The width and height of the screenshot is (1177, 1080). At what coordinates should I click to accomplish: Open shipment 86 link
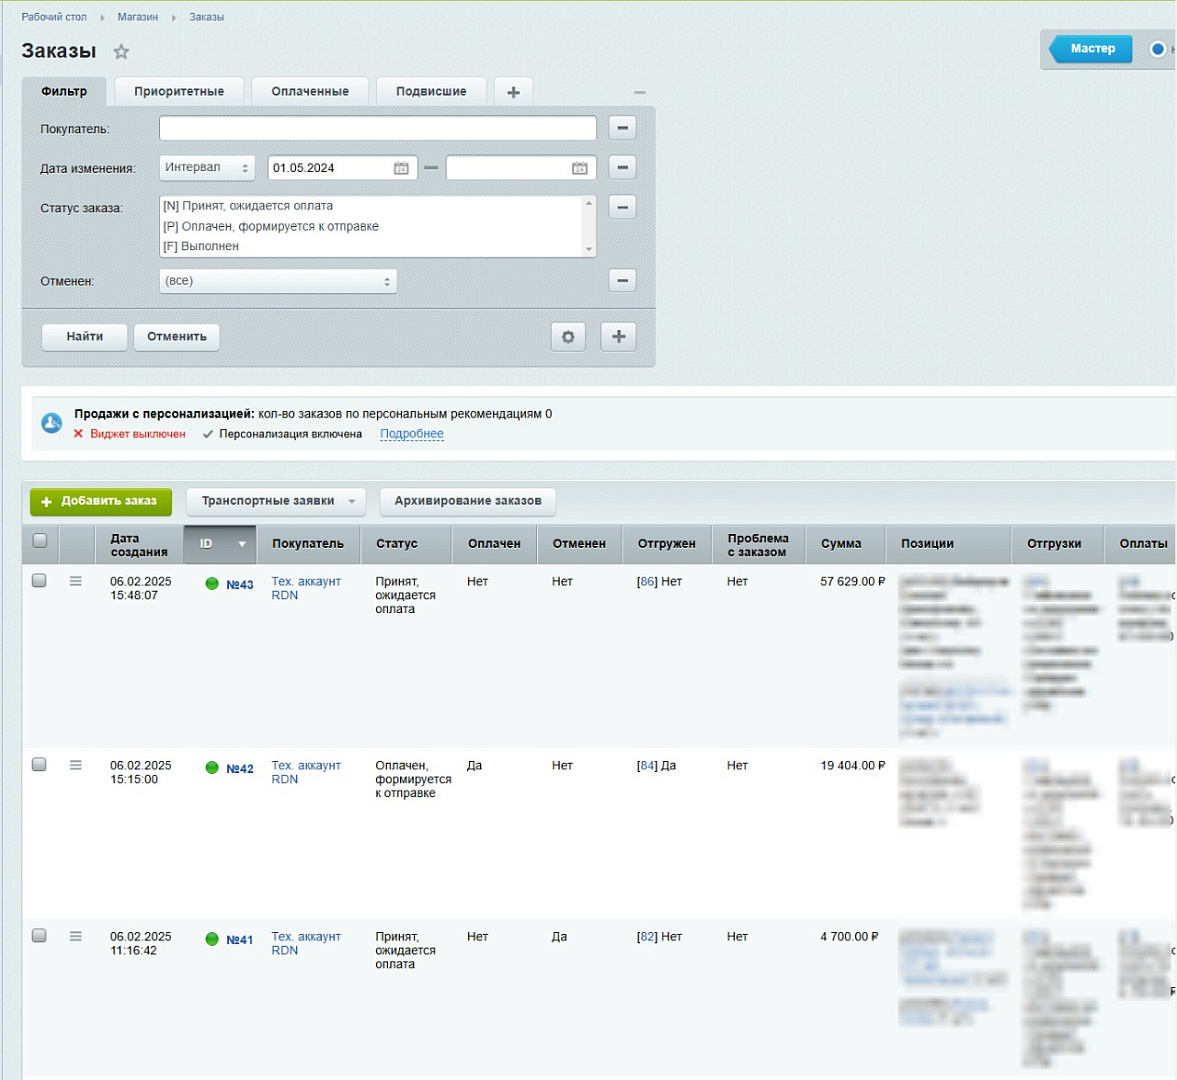click(646, 582)
